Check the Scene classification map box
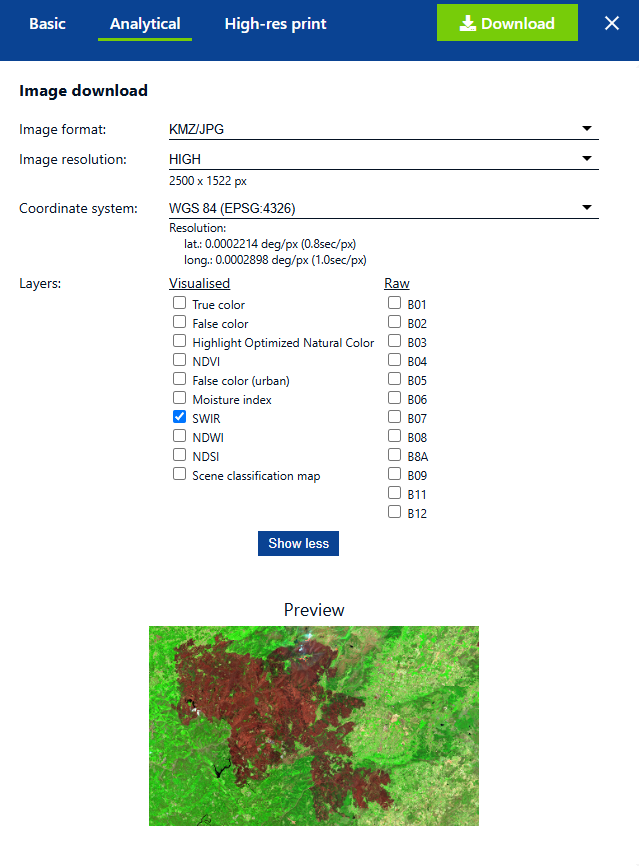Viewport: 639px width, 866px height. pos(180,474)
